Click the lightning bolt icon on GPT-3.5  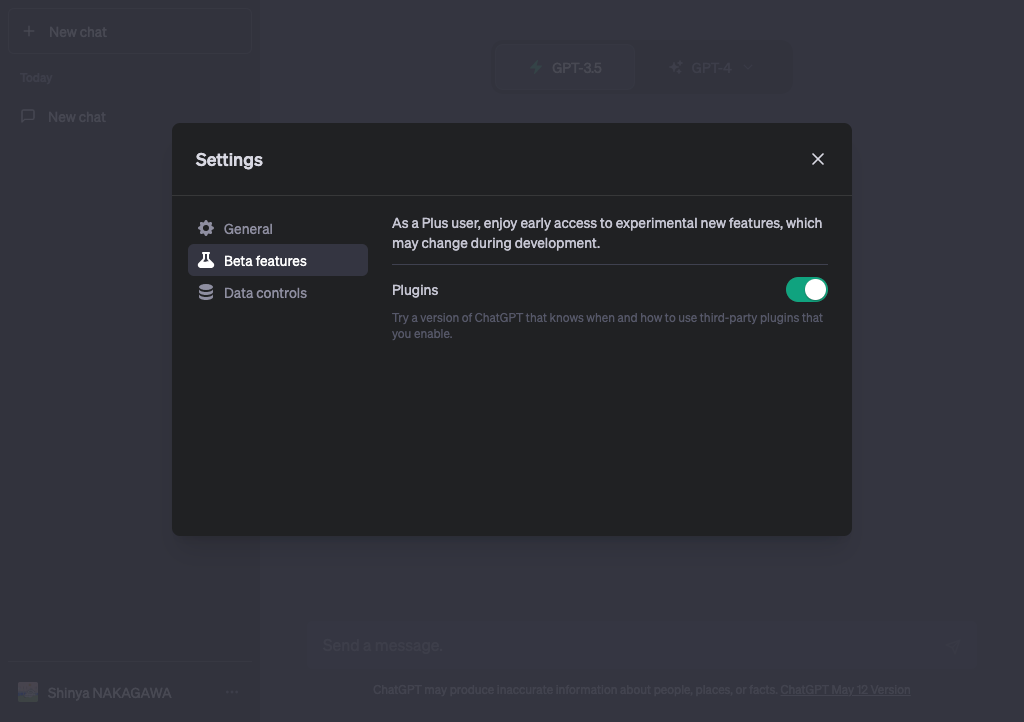(x=538, y=68)
